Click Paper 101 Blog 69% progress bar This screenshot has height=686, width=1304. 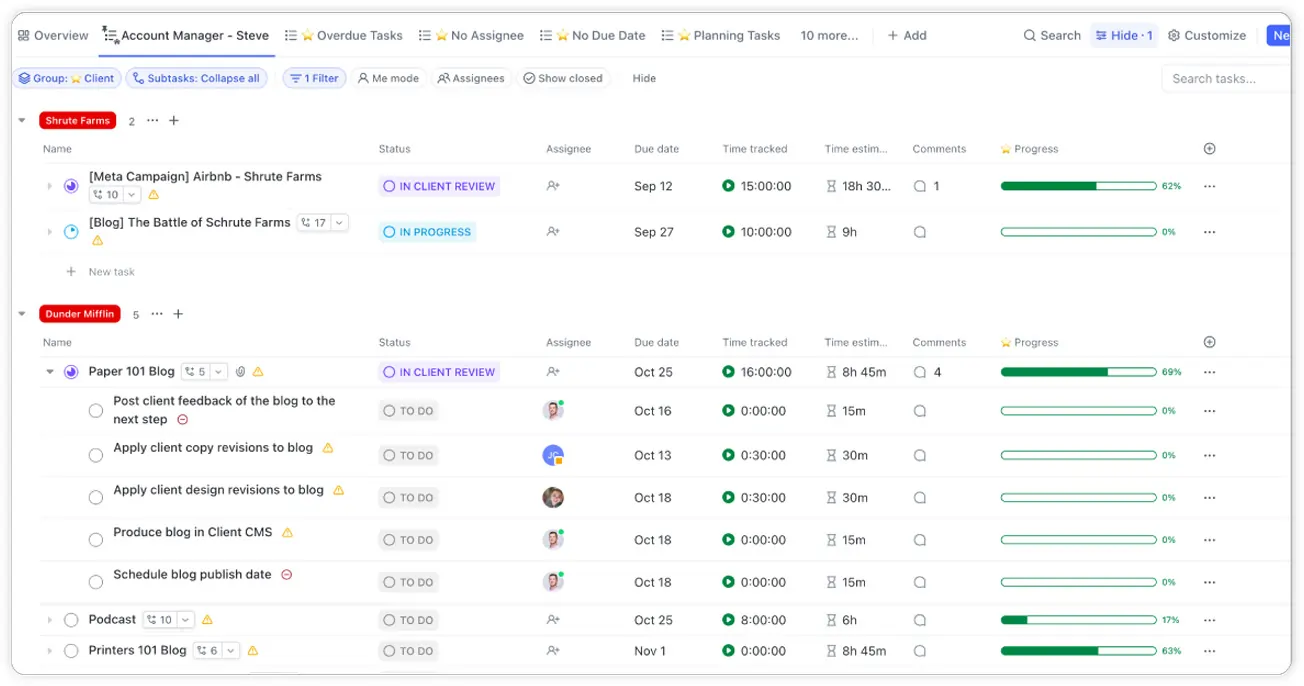[1079, 372]
